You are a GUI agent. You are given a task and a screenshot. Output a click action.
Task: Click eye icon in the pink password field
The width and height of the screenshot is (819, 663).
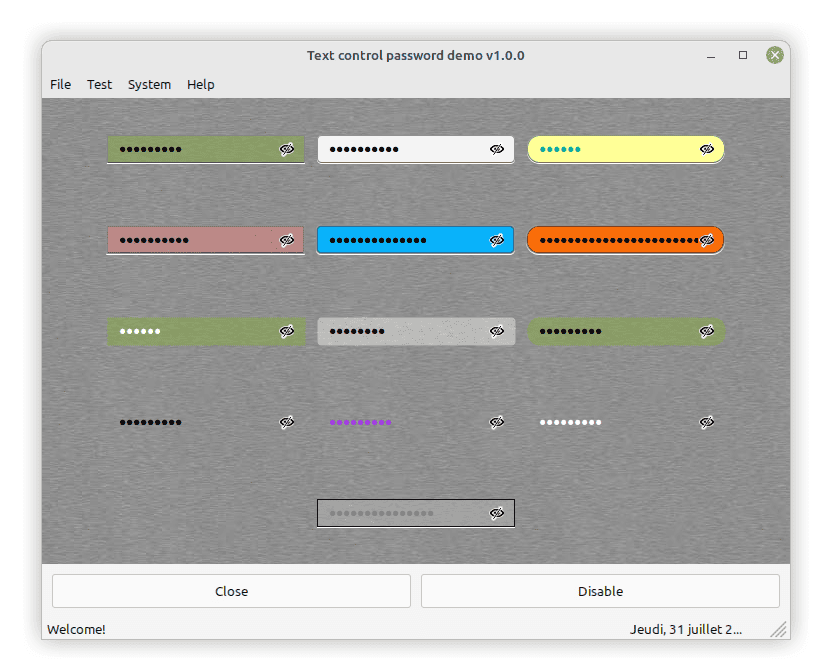click(x=287, y=240)
